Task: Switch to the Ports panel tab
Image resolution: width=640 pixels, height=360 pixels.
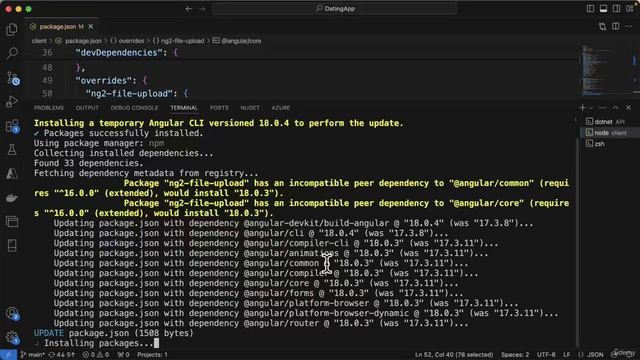Action: tap(219, 108)
